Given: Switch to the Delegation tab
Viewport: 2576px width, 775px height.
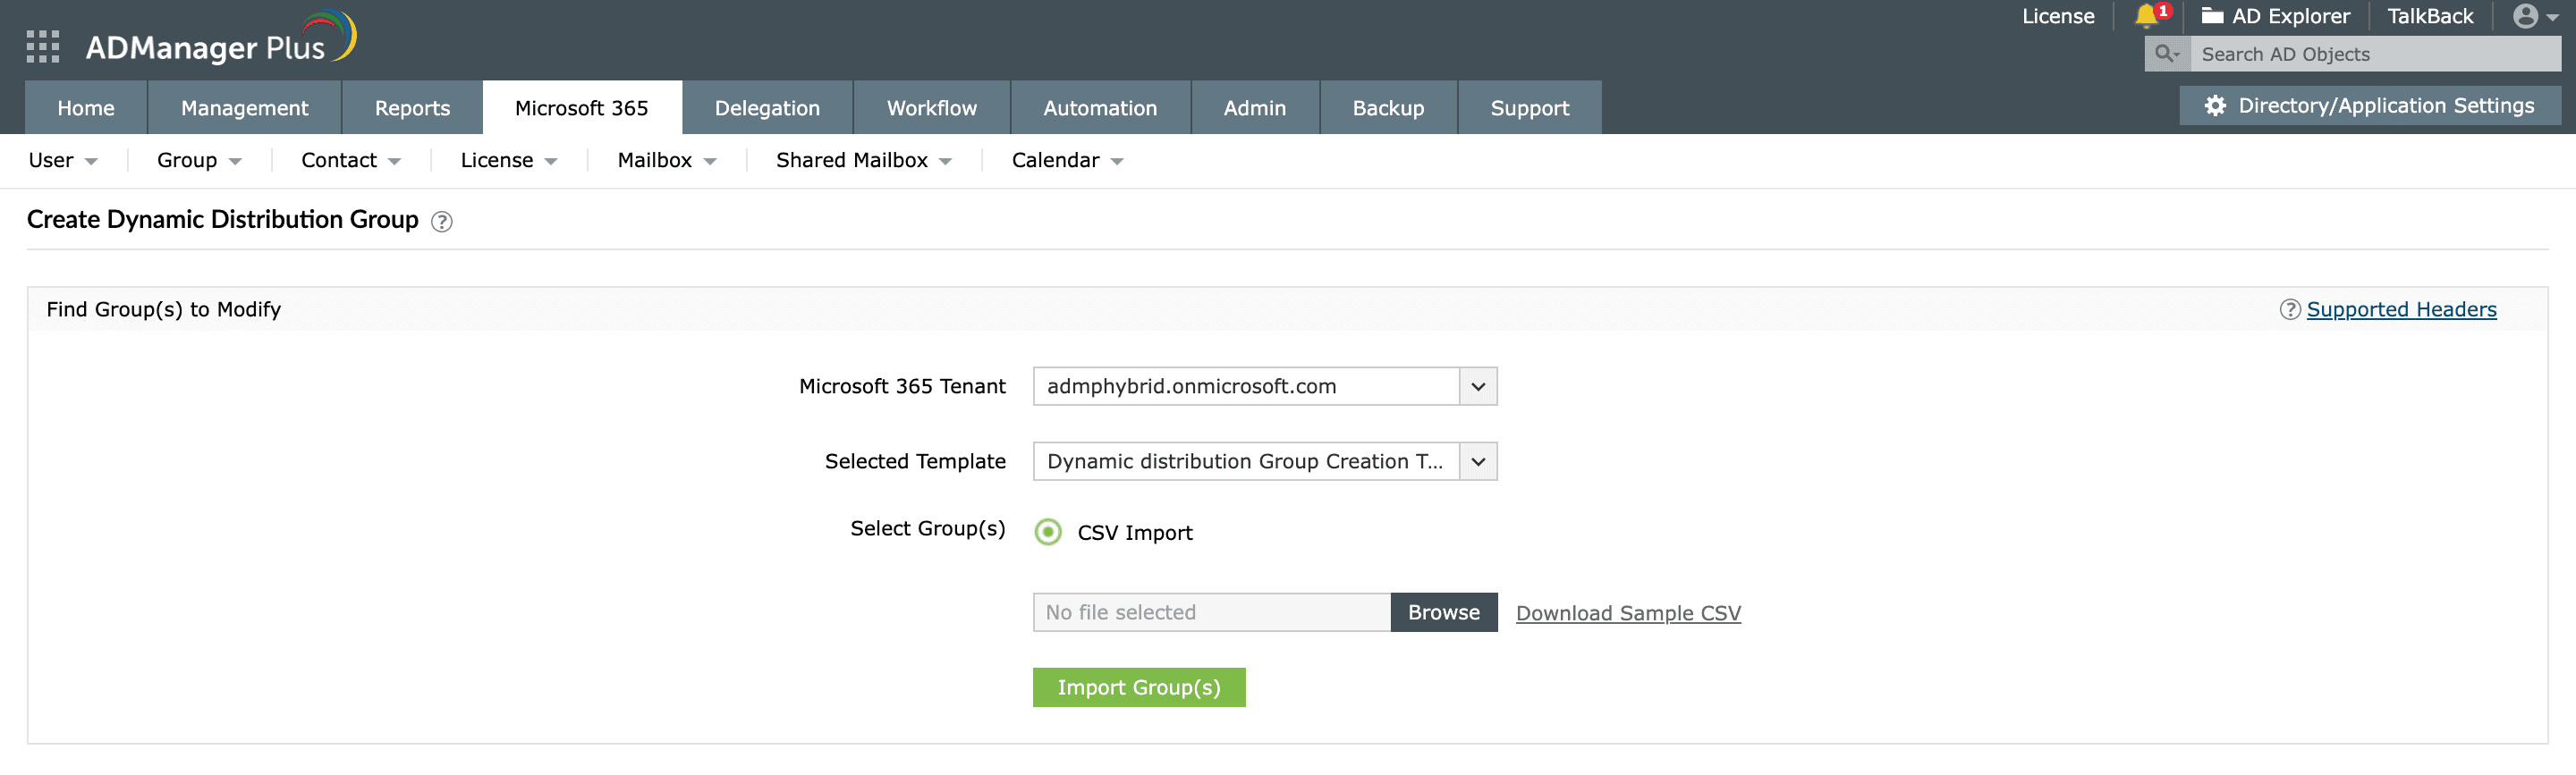Looking at the screenshot, I should pos(767,108).
